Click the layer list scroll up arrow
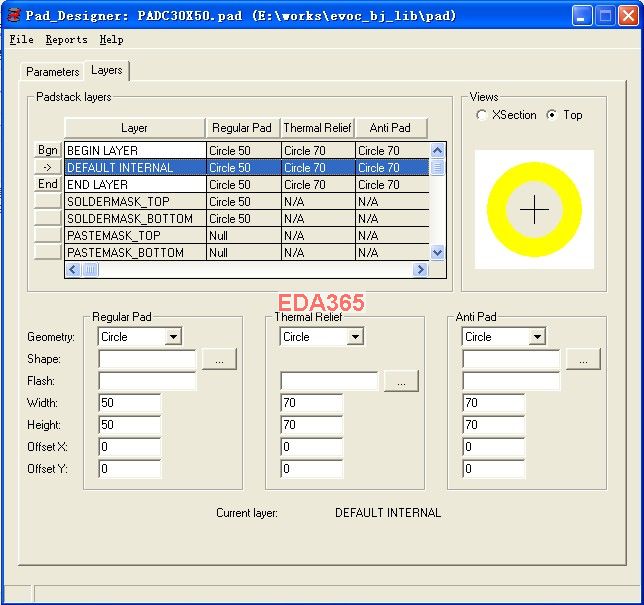The height and width of the screenshot is (605, 644). click(x=437, y=151)
